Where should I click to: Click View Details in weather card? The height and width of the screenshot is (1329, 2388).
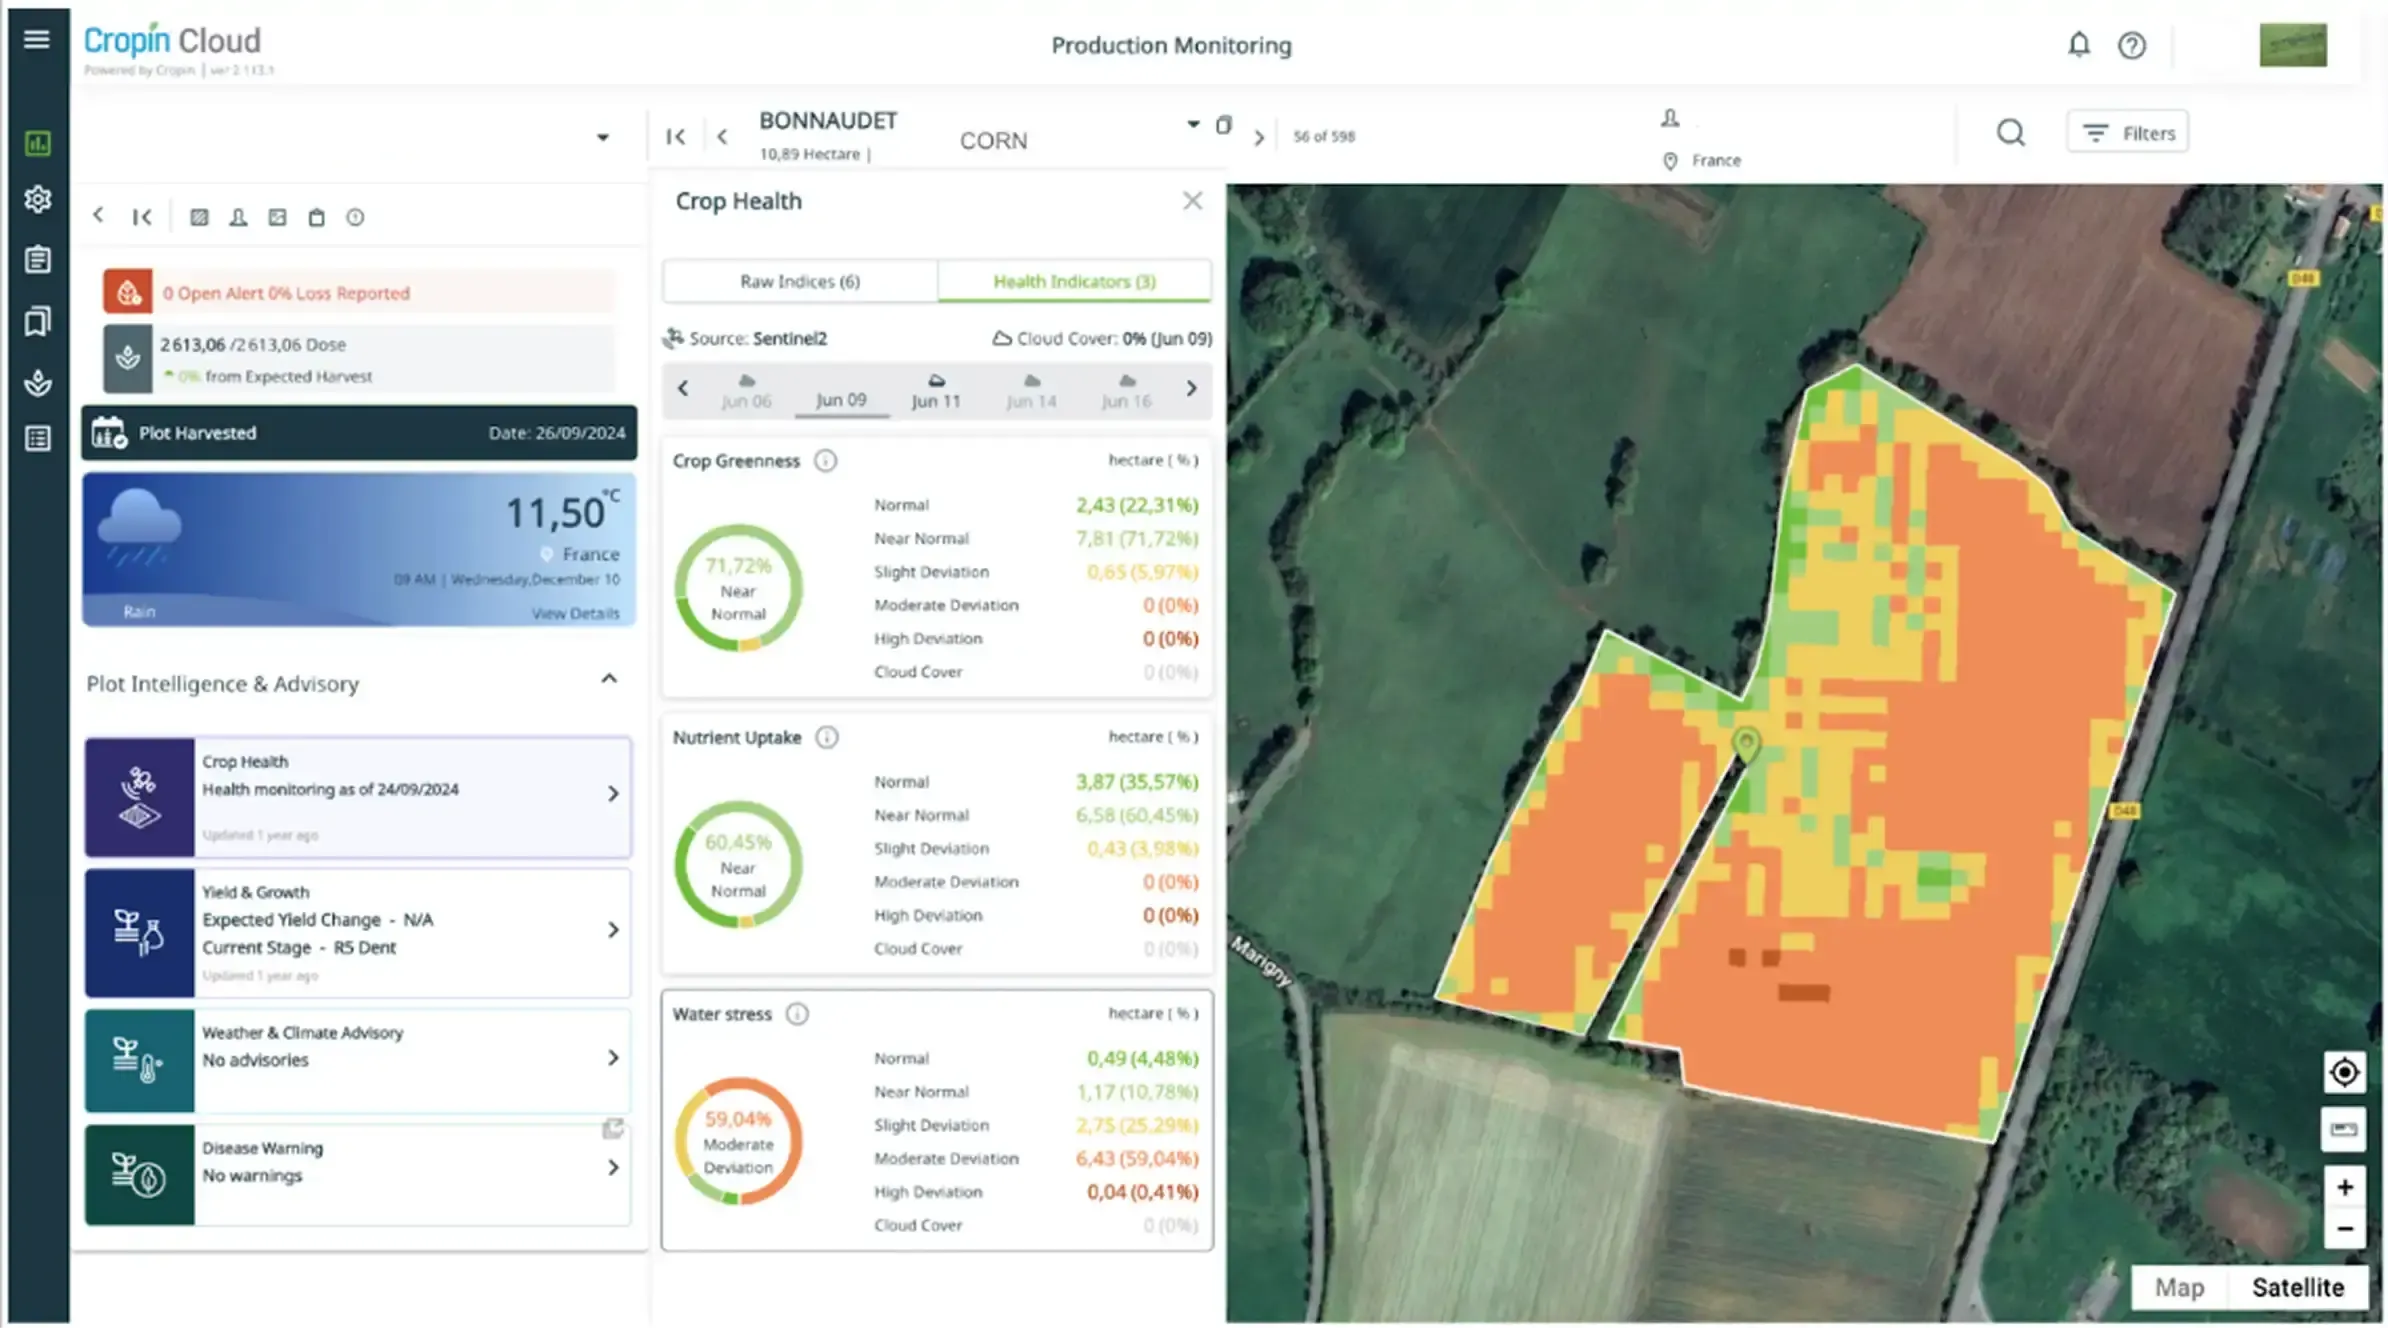[575, 613]
